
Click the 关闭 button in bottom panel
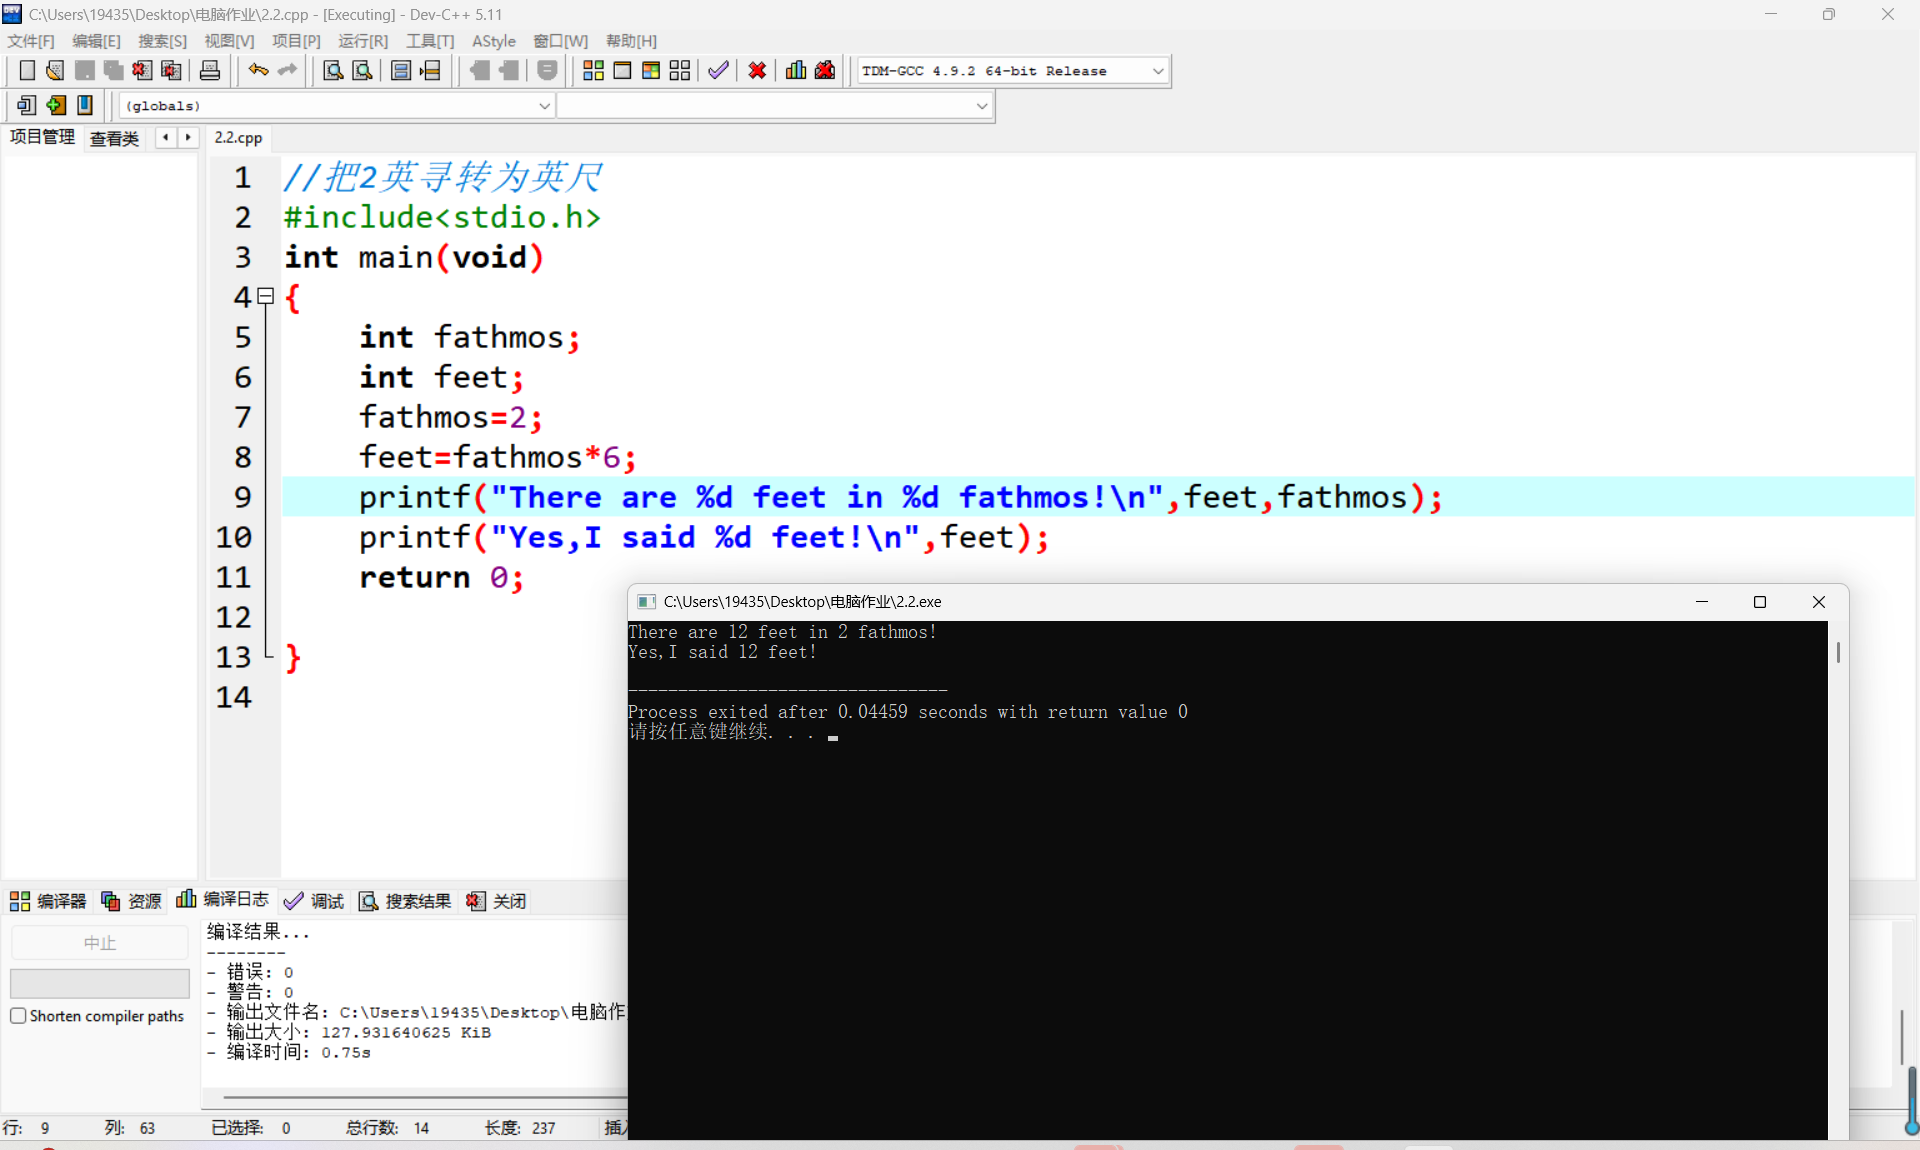click(497, 901)
